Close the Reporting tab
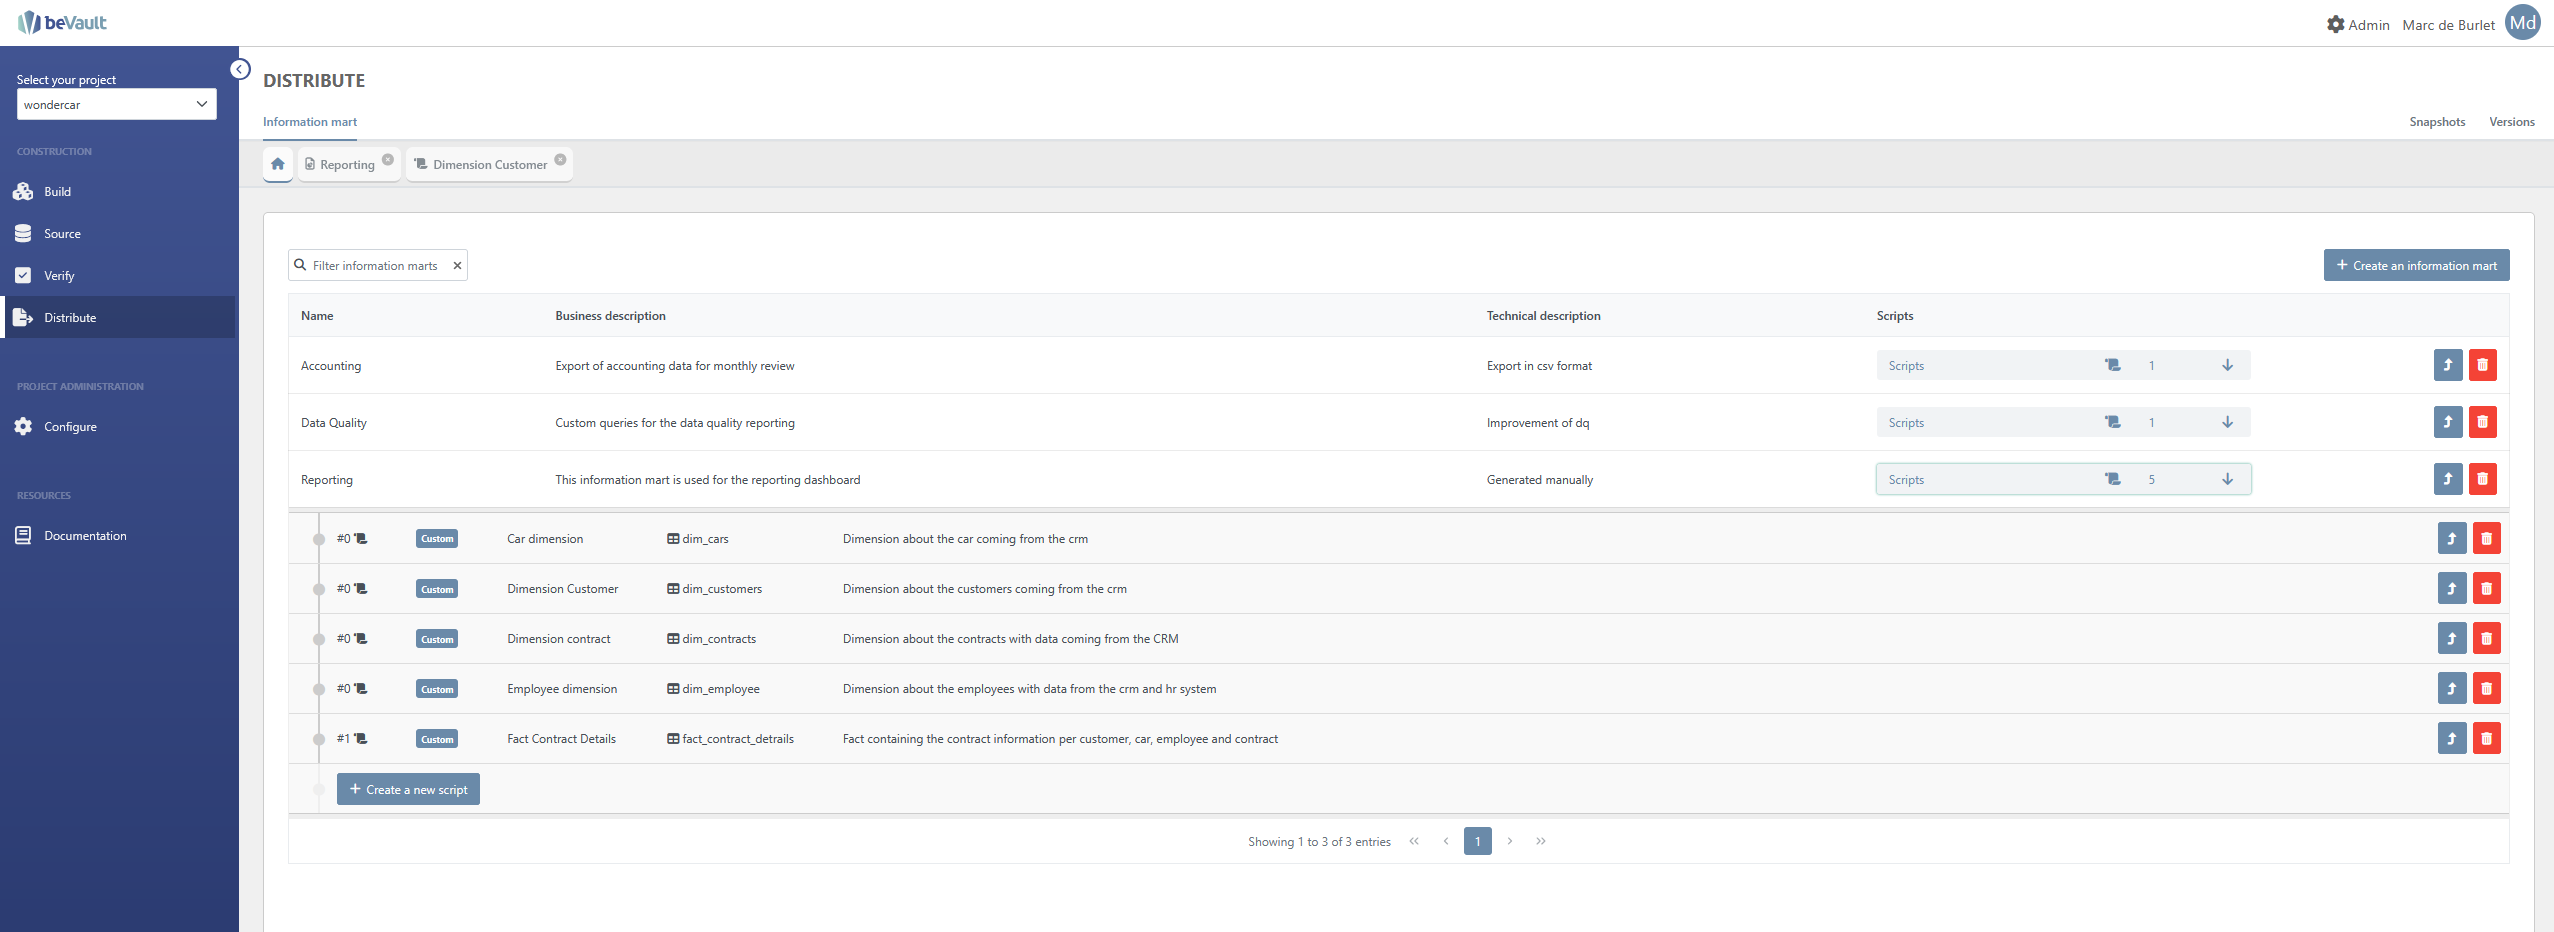The image size is (2554, 932). [388, 160]
